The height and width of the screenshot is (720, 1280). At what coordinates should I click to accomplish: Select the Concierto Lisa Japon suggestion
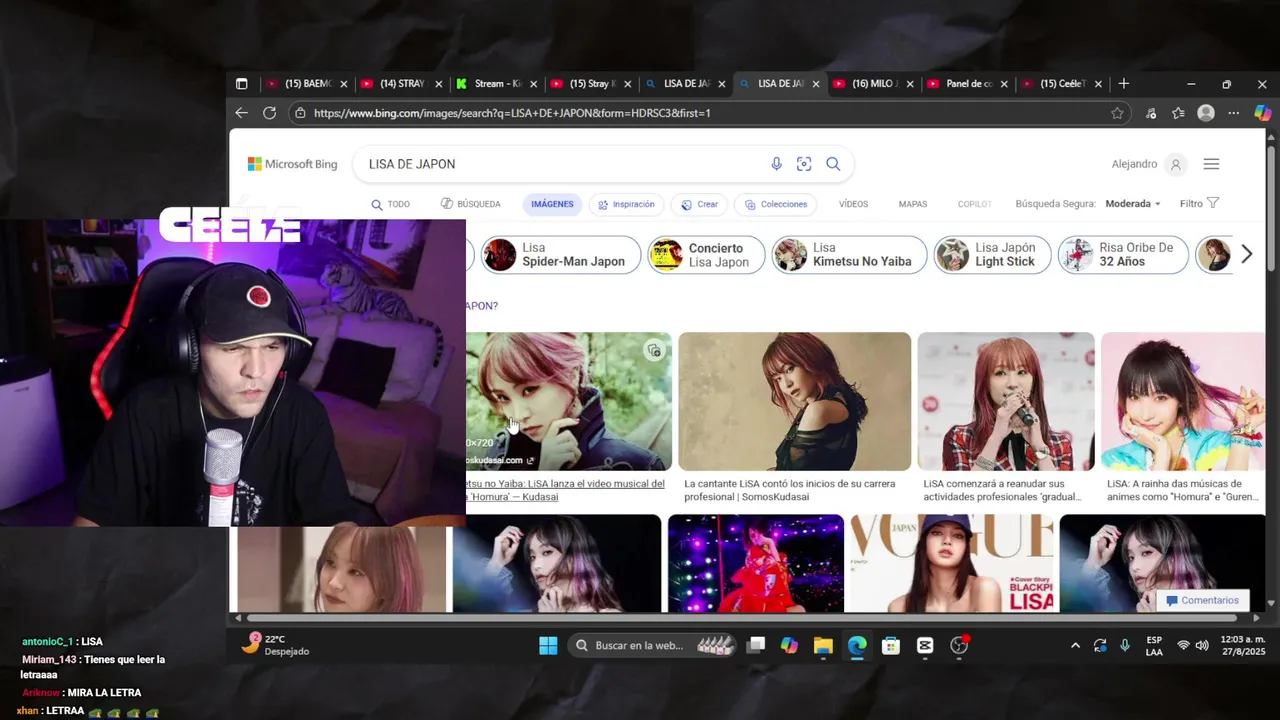pos(706,255)
